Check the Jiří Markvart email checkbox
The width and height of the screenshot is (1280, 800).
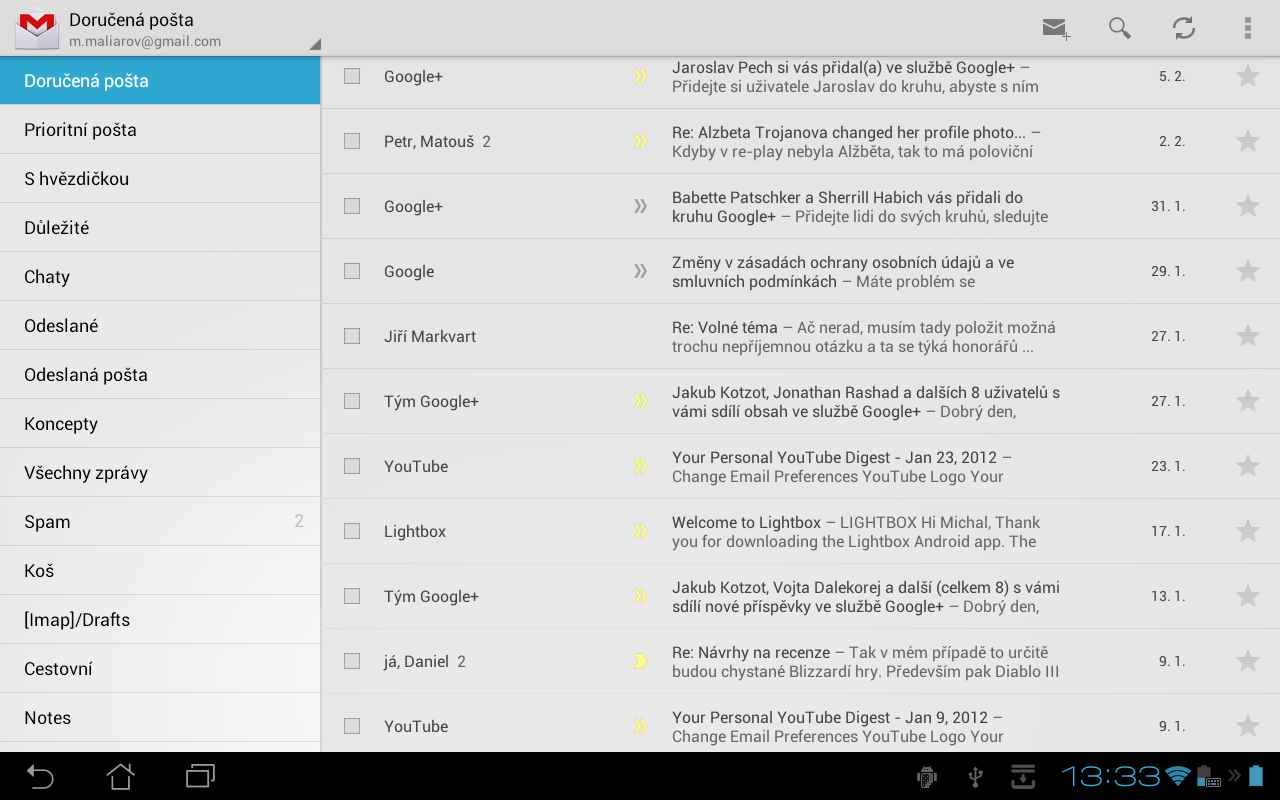[352, 336]
